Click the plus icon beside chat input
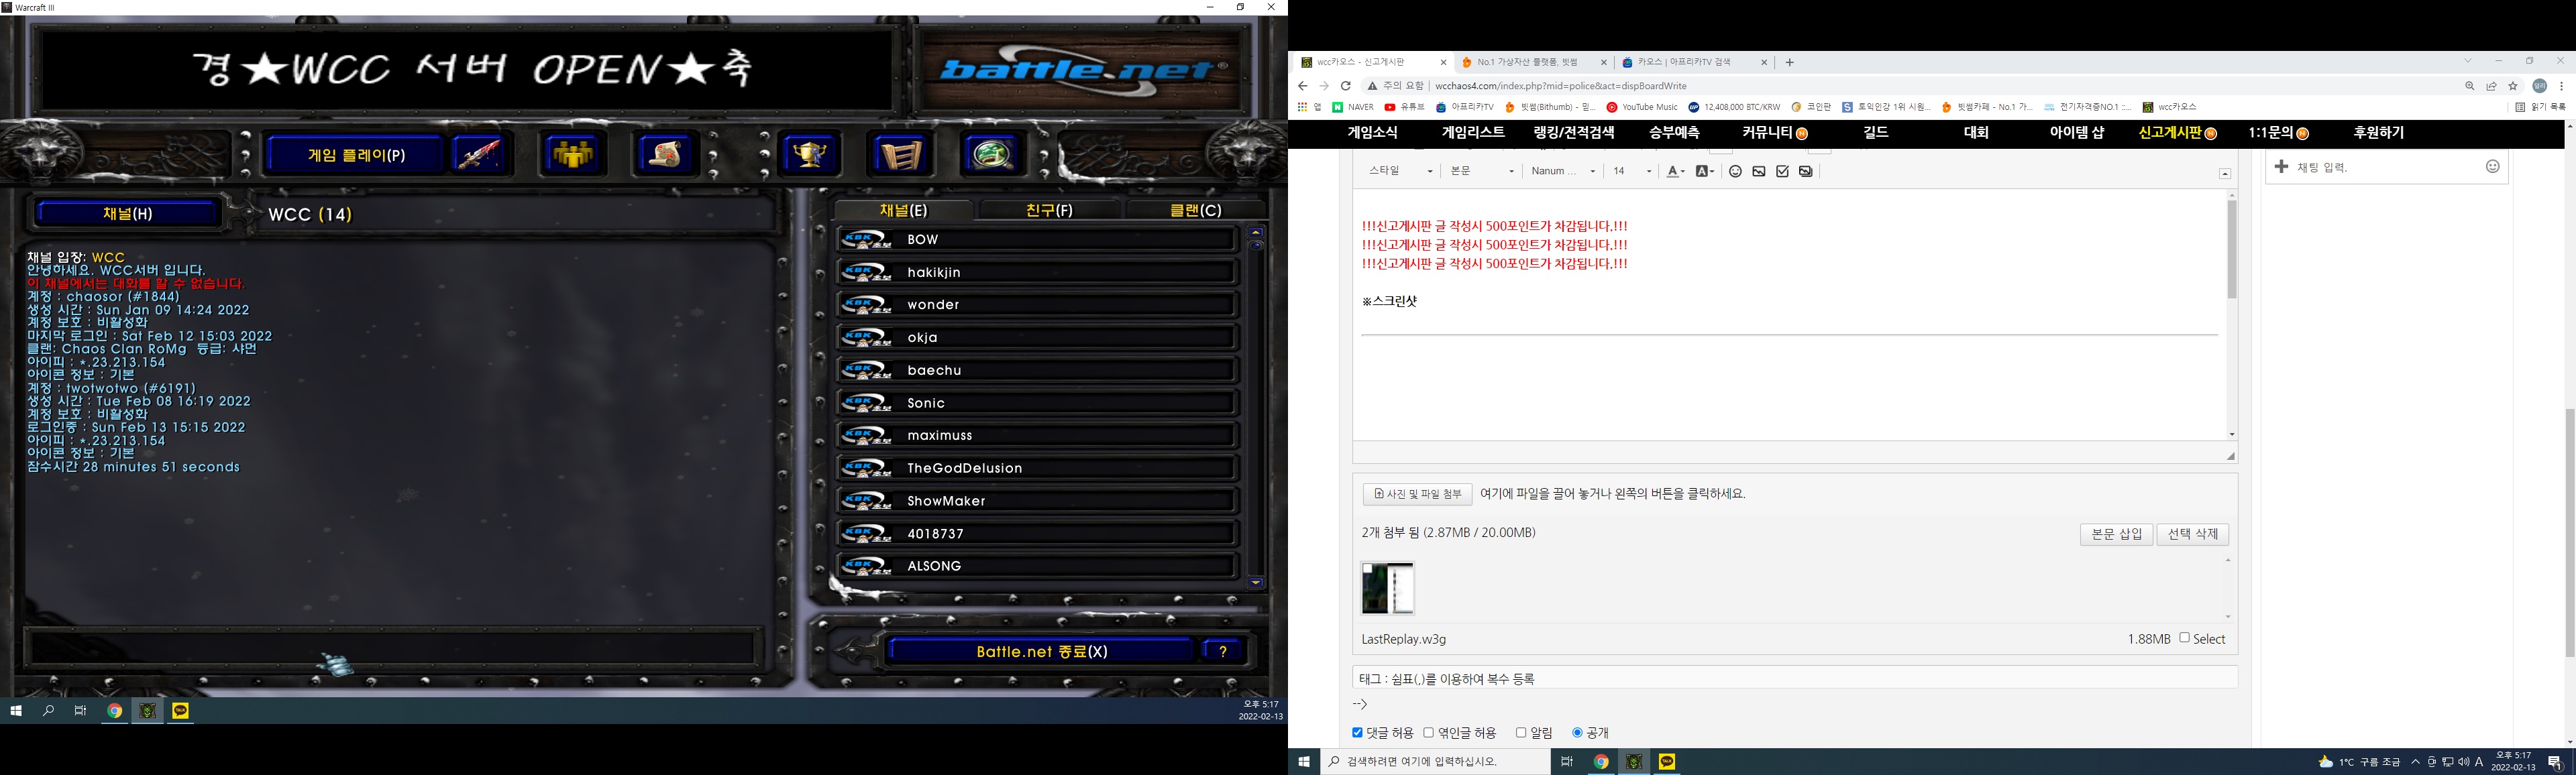 [x=2281, y=167]
